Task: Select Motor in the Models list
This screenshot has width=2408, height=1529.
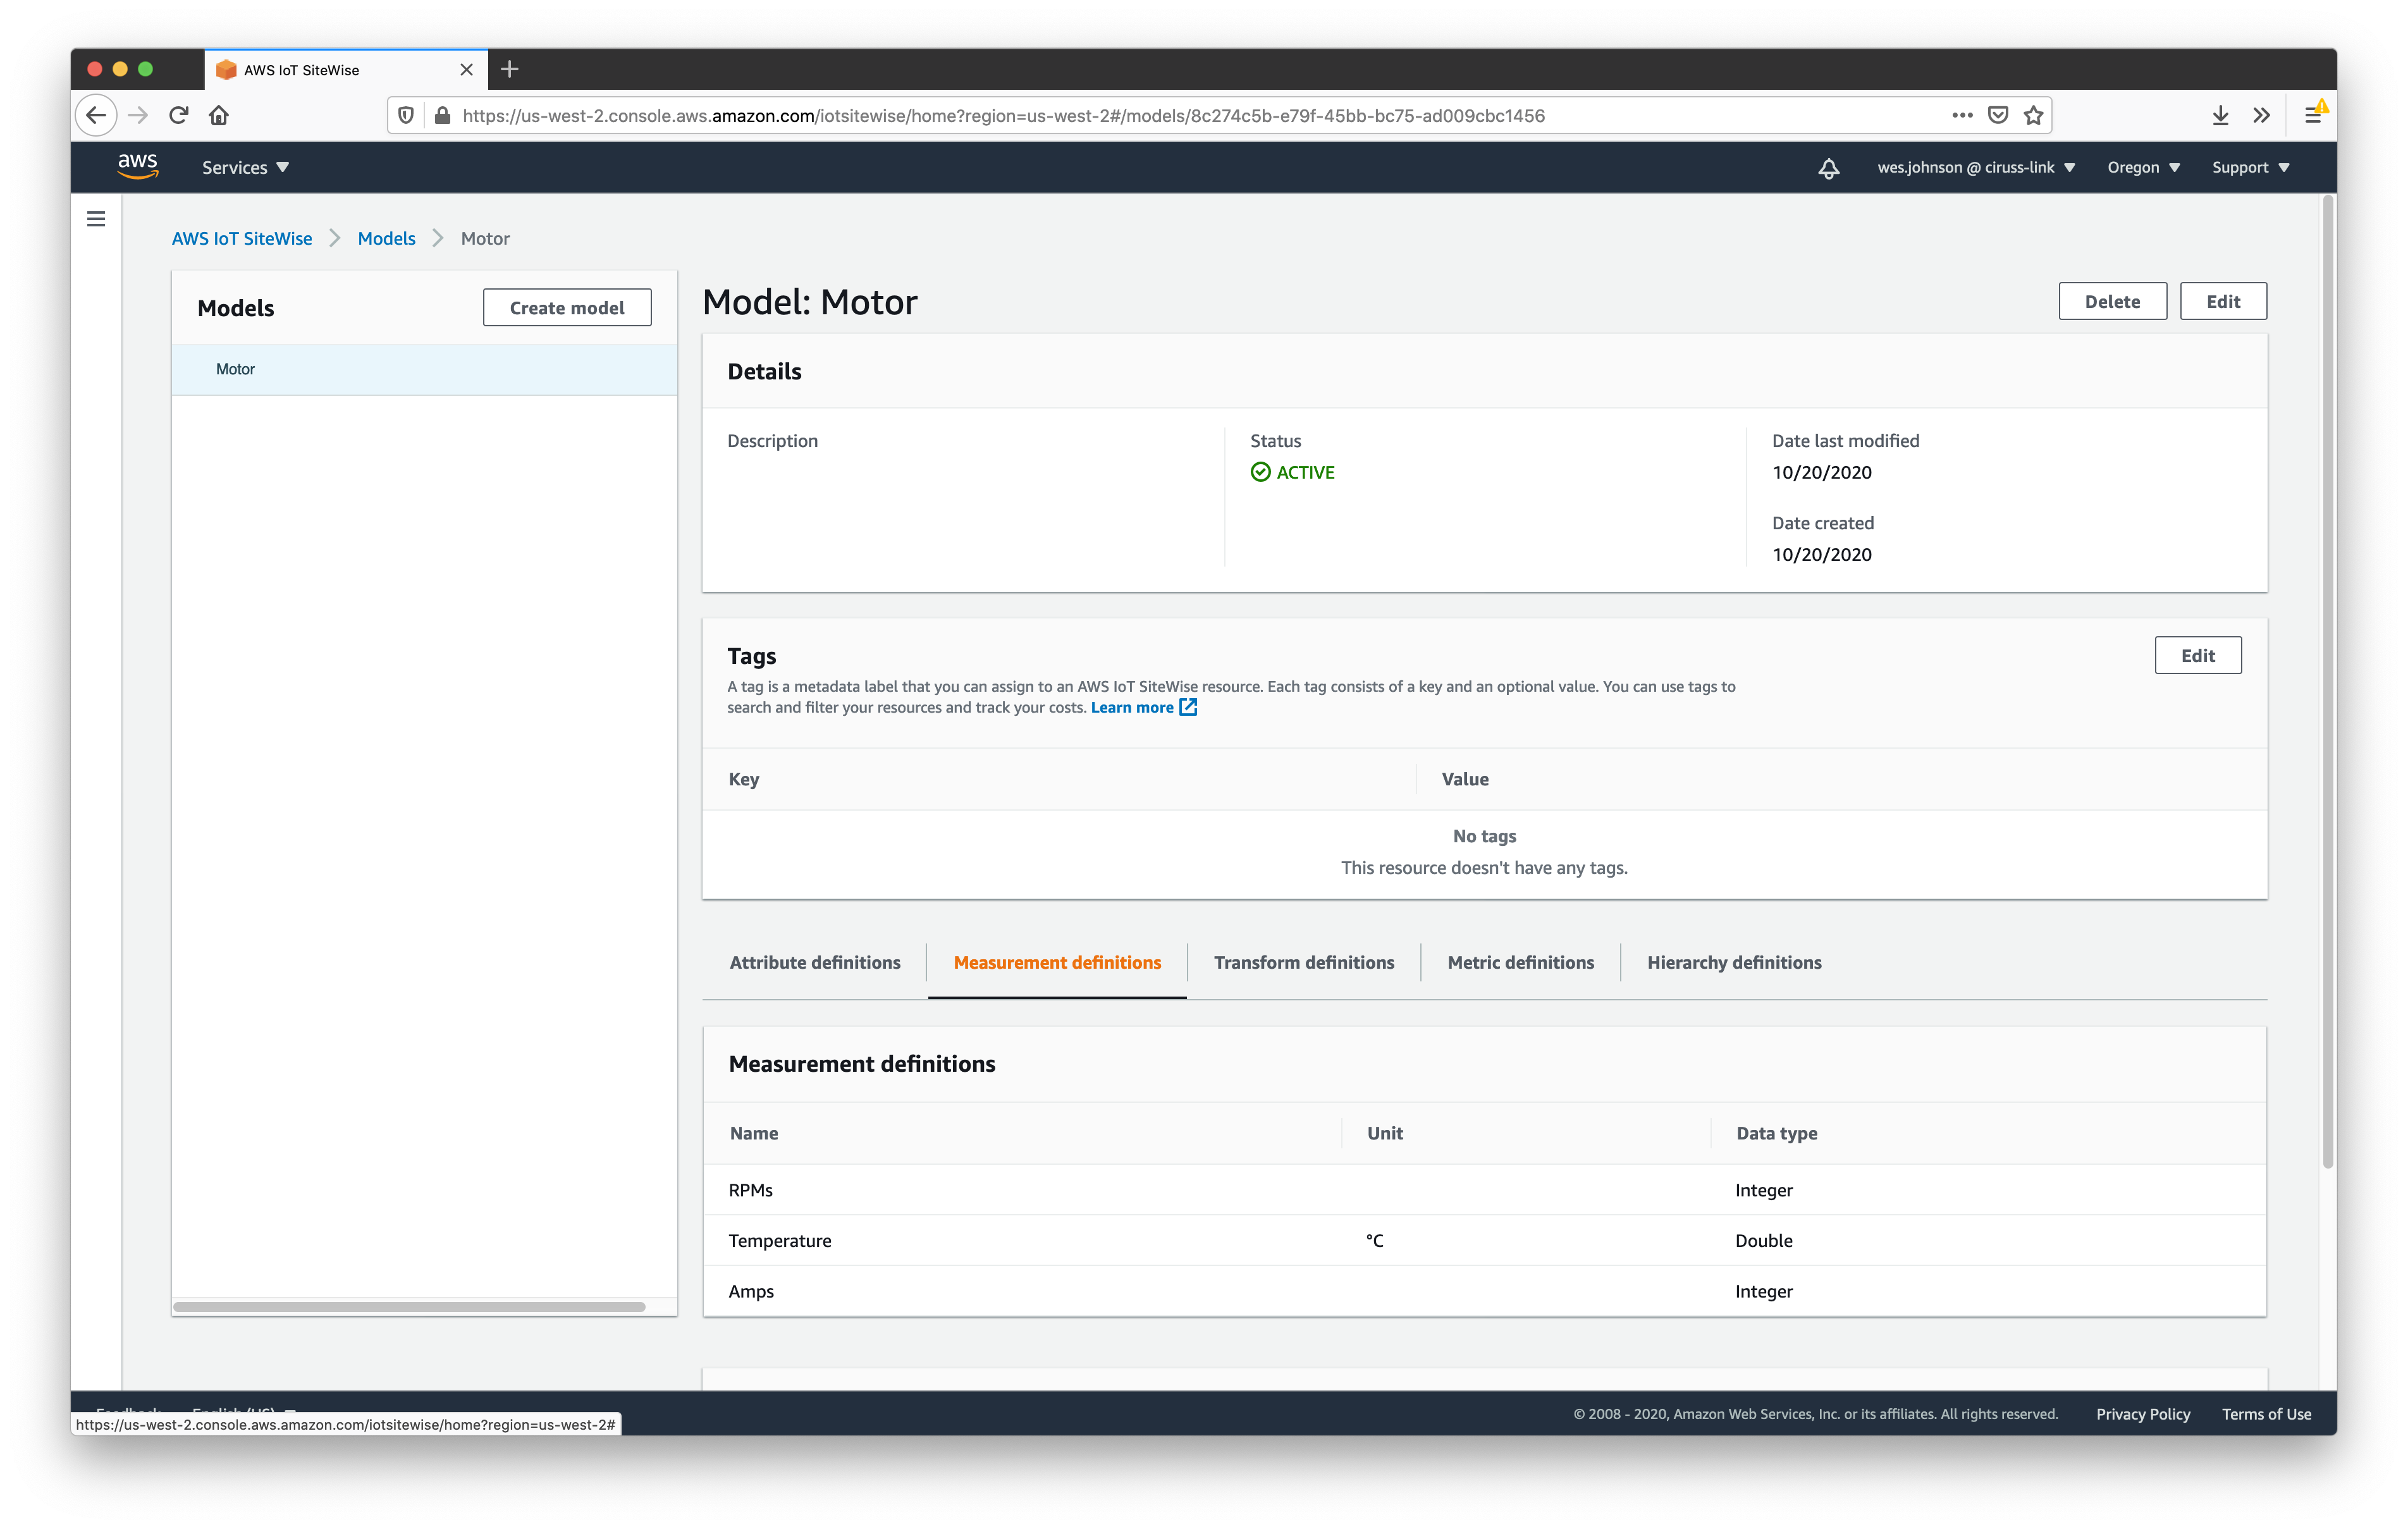Action: [424, 369]
